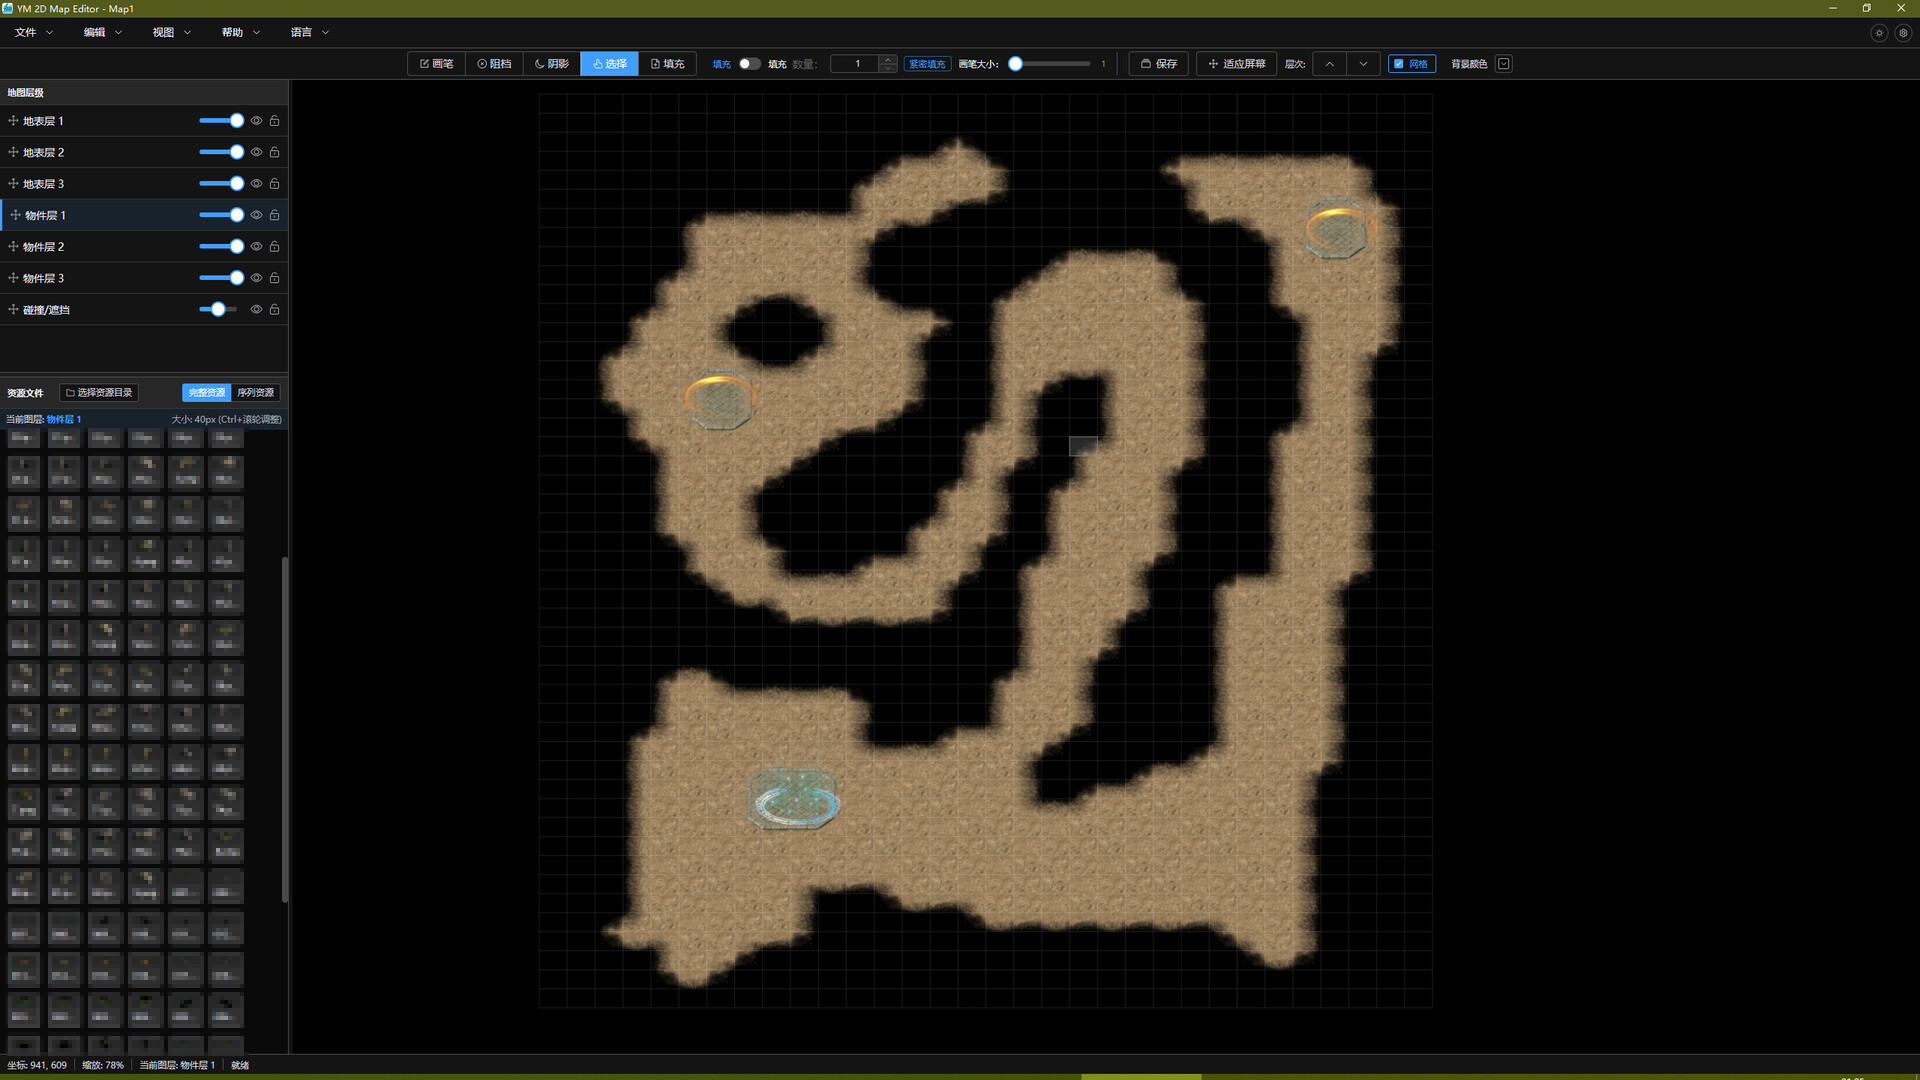Click 适应屏幕 fit screen button
The image size is (1920, 1080).
(x=1237, y=64)
